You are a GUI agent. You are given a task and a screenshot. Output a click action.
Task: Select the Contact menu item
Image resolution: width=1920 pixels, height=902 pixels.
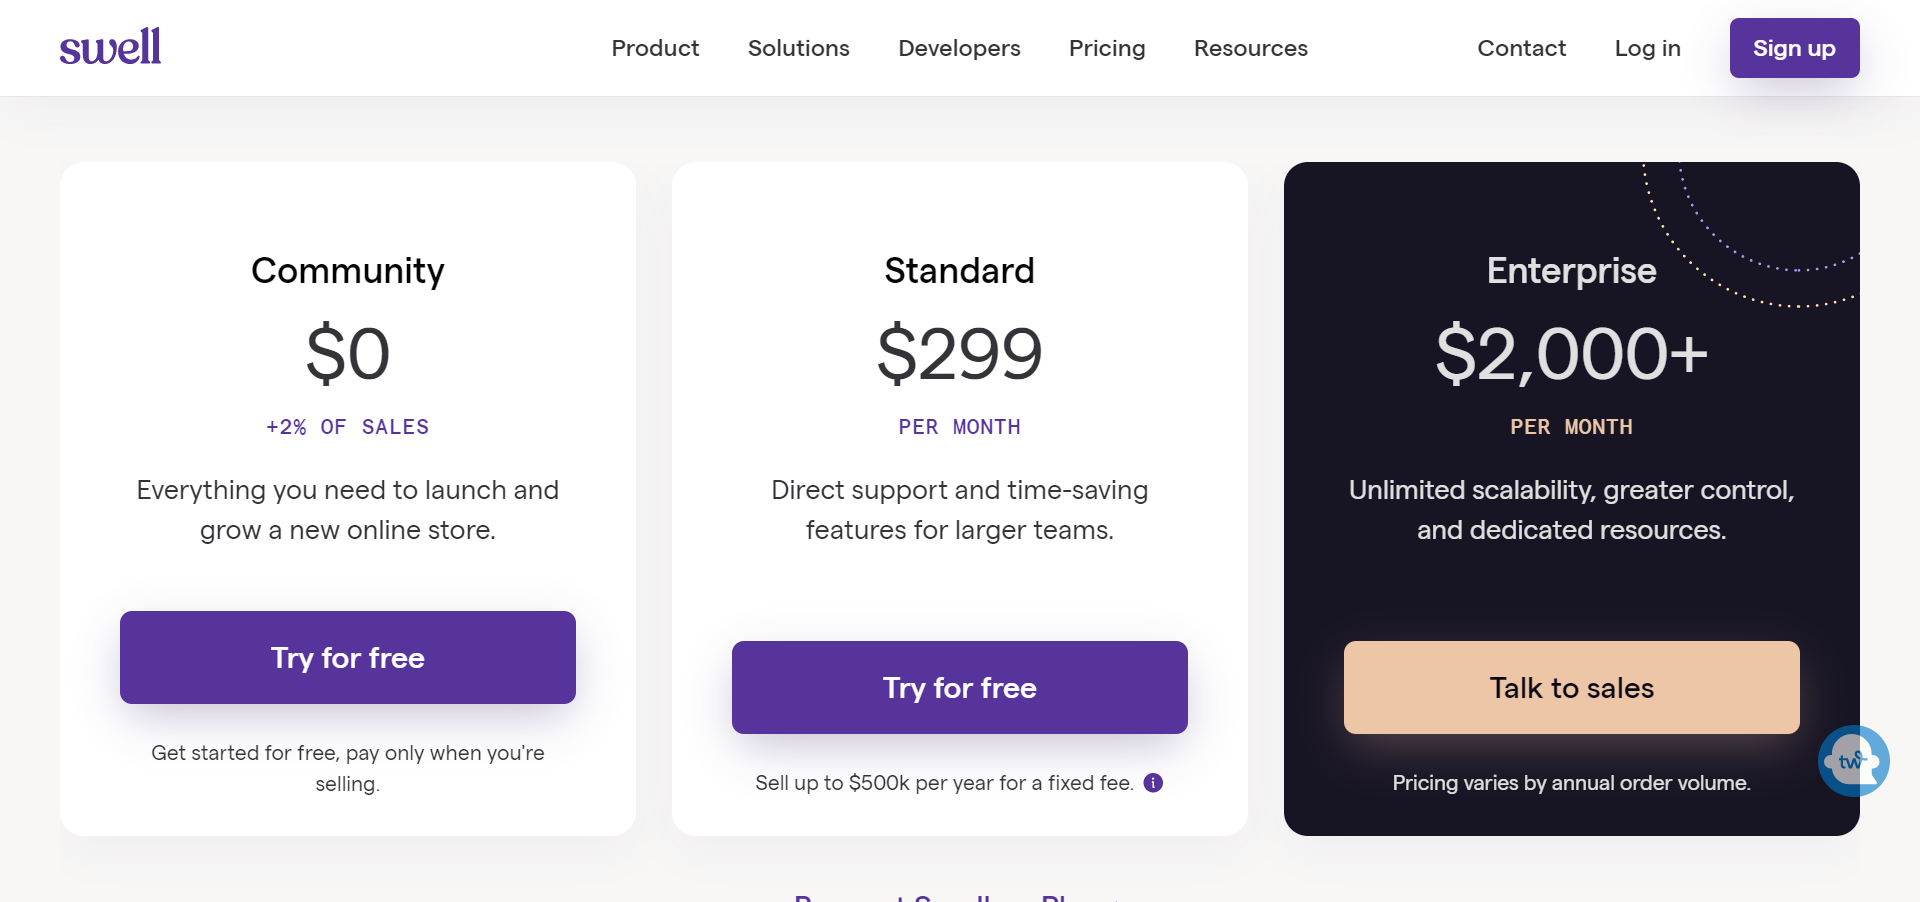point(1521,47)
